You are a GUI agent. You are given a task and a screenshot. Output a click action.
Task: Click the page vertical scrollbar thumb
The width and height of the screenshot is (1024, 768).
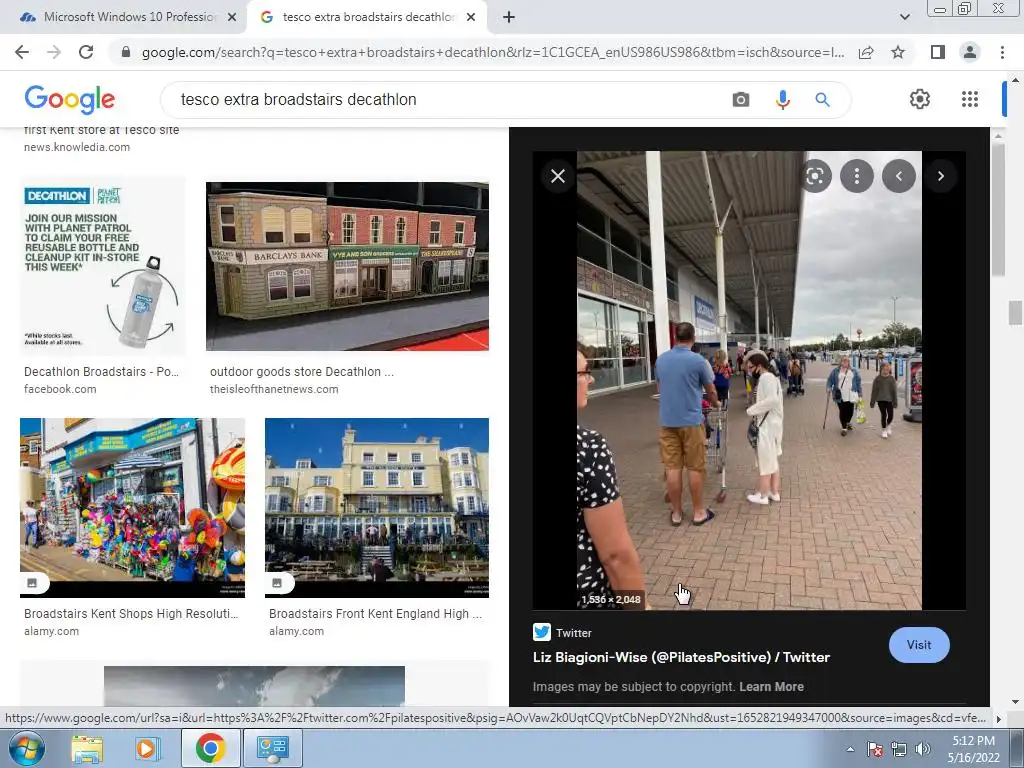pyautogui.click(x=1014, y=313)
